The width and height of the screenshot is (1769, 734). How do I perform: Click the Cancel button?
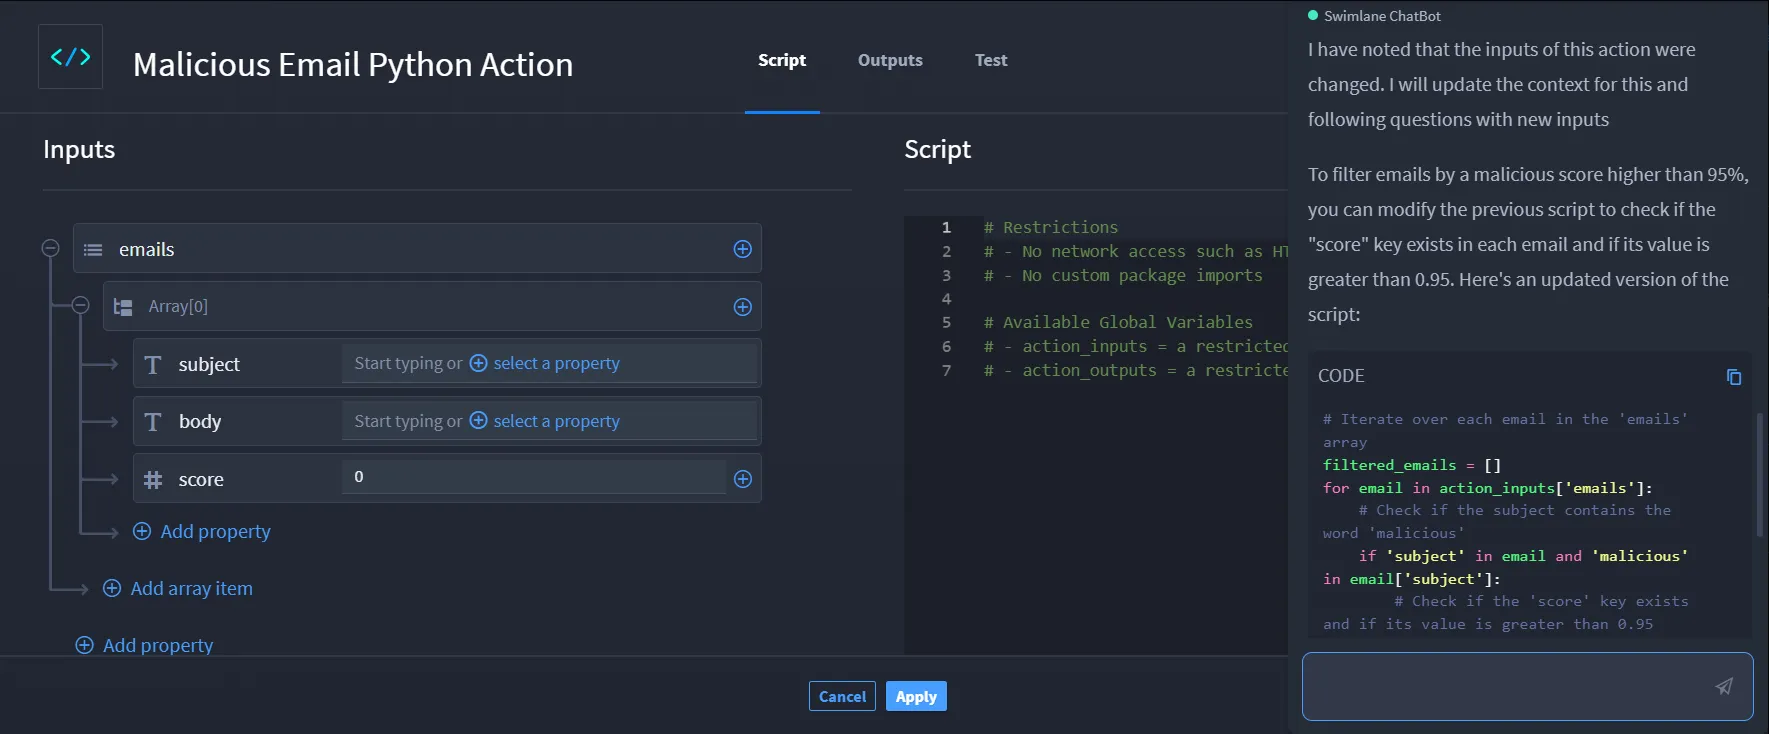[x=842, y=696]
